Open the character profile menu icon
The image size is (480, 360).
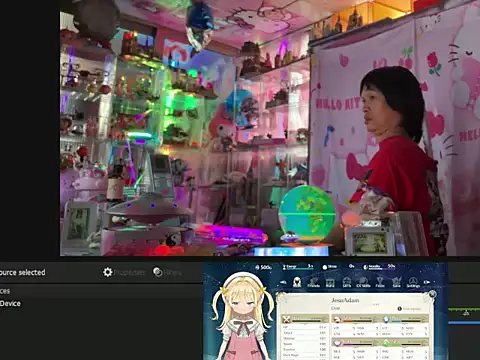coord(297,282)
